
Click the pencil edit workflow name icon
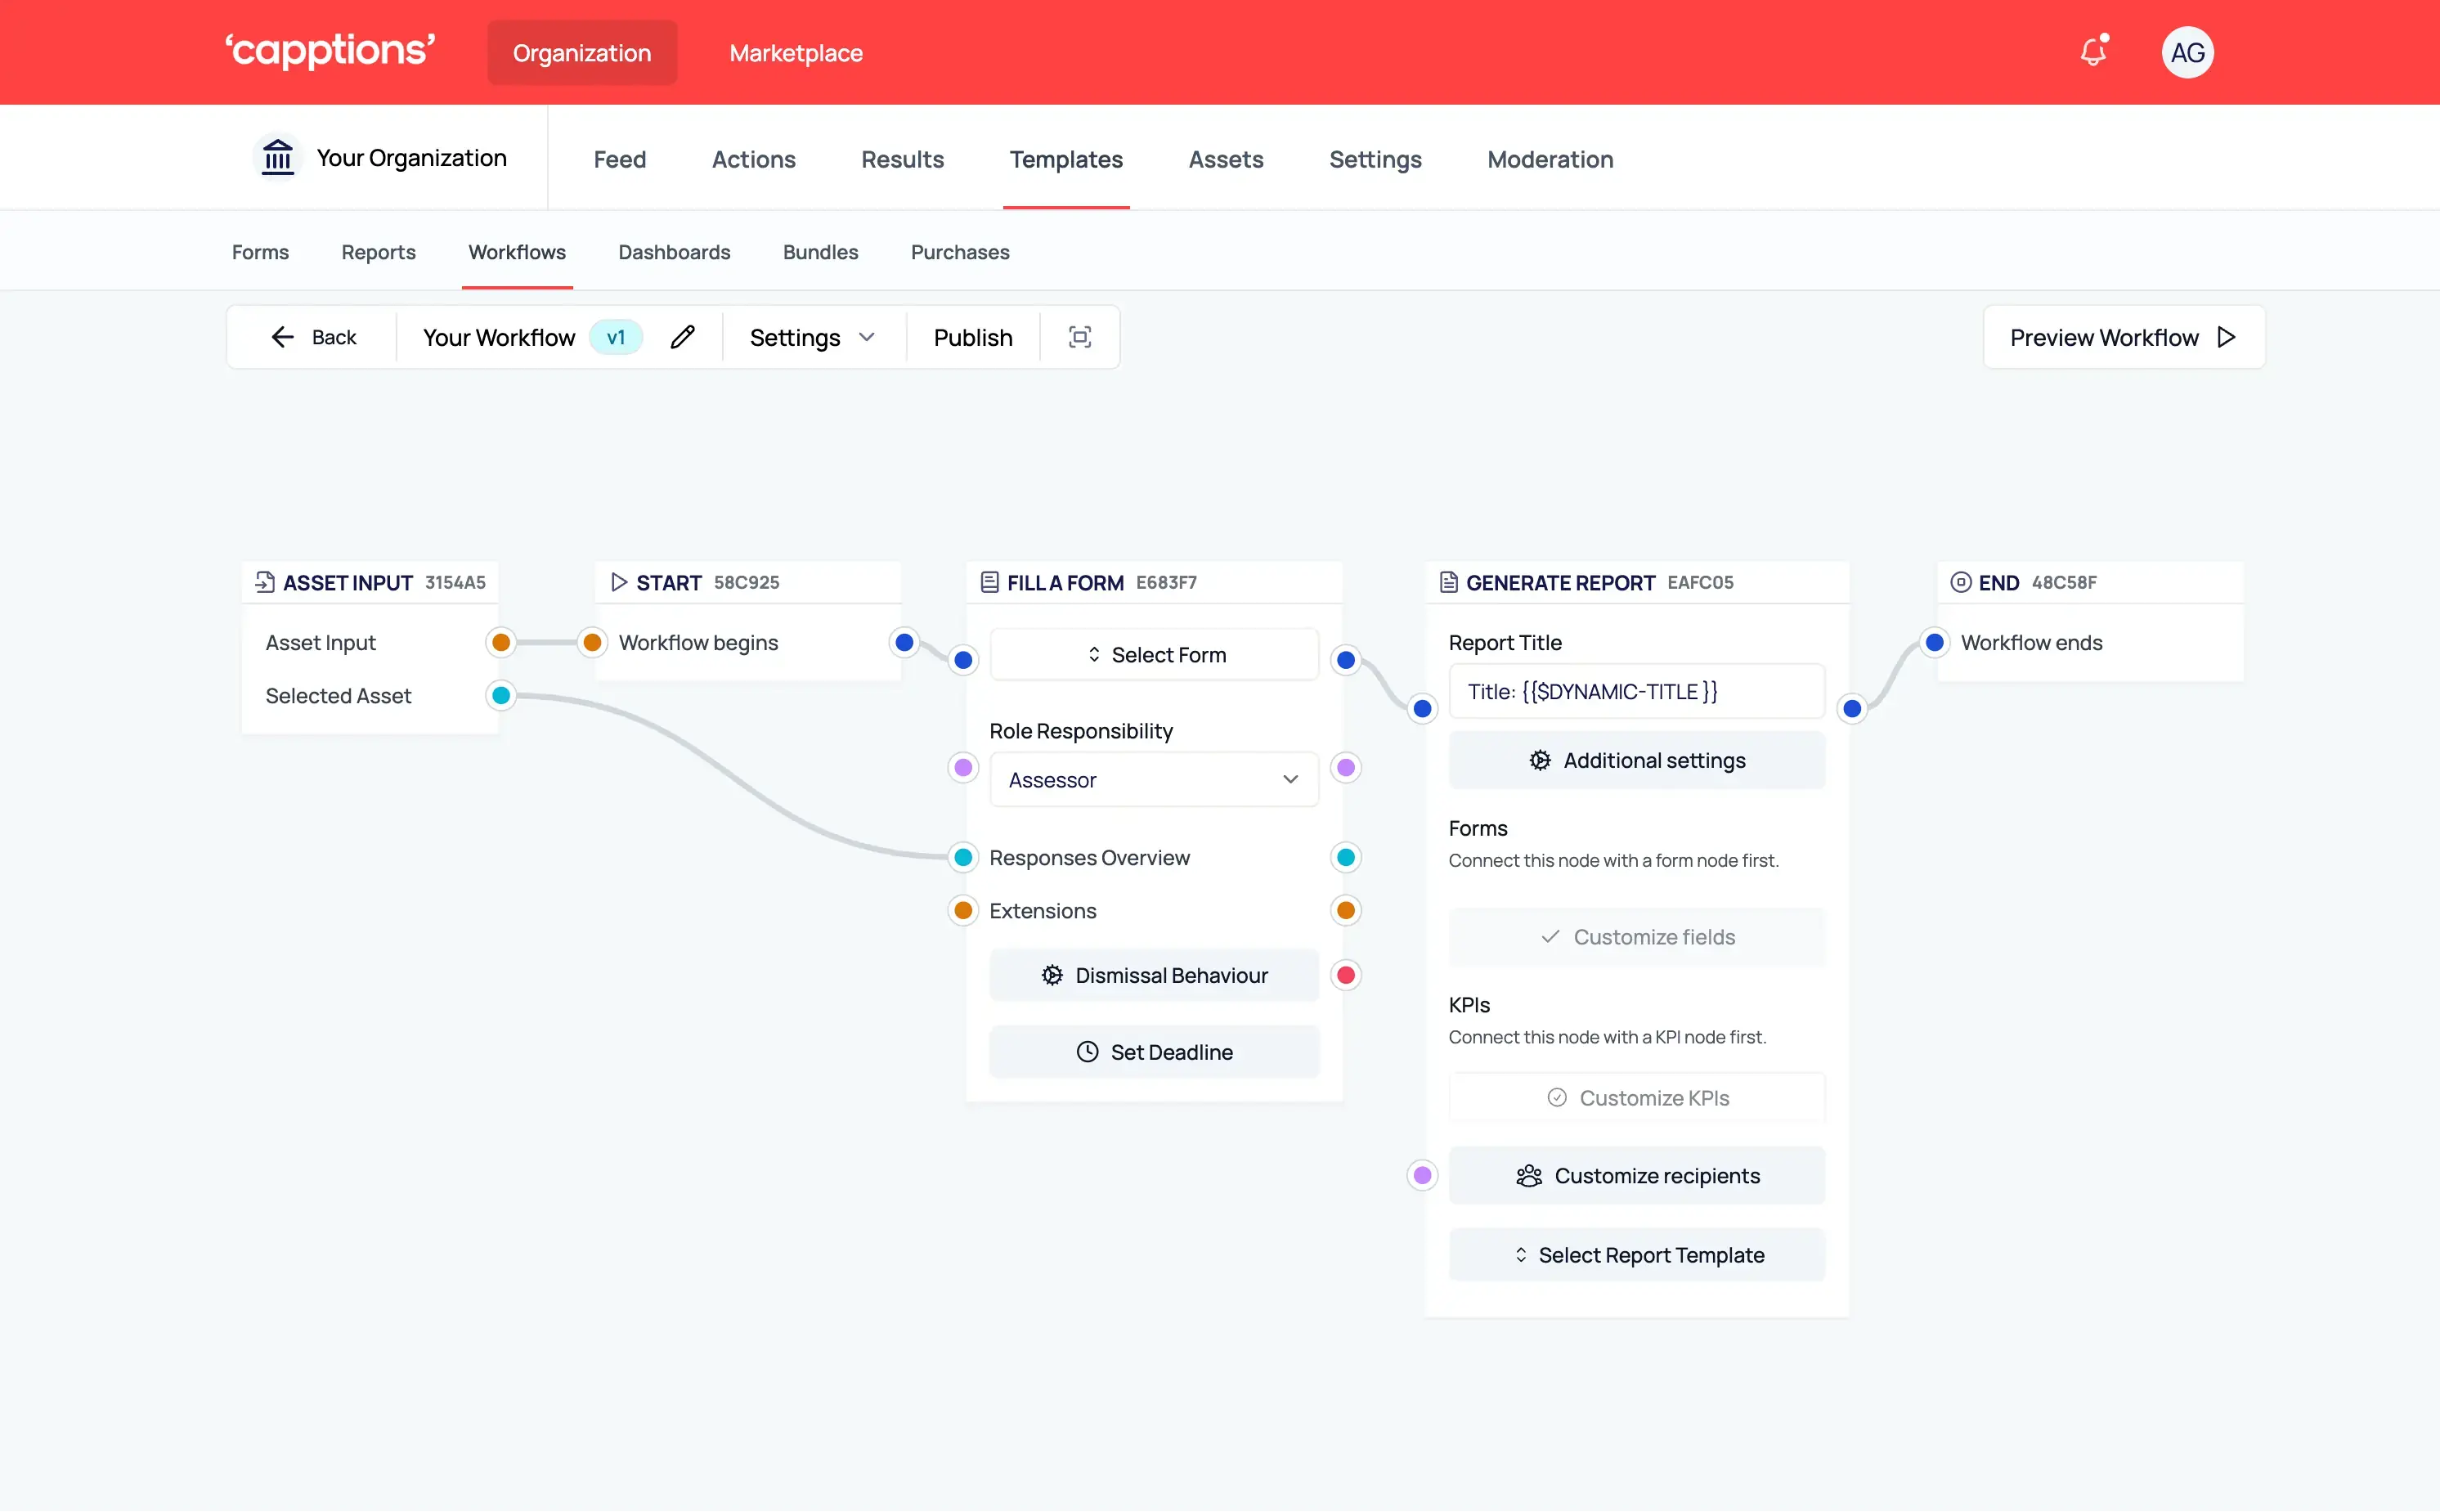coord(682,337)
